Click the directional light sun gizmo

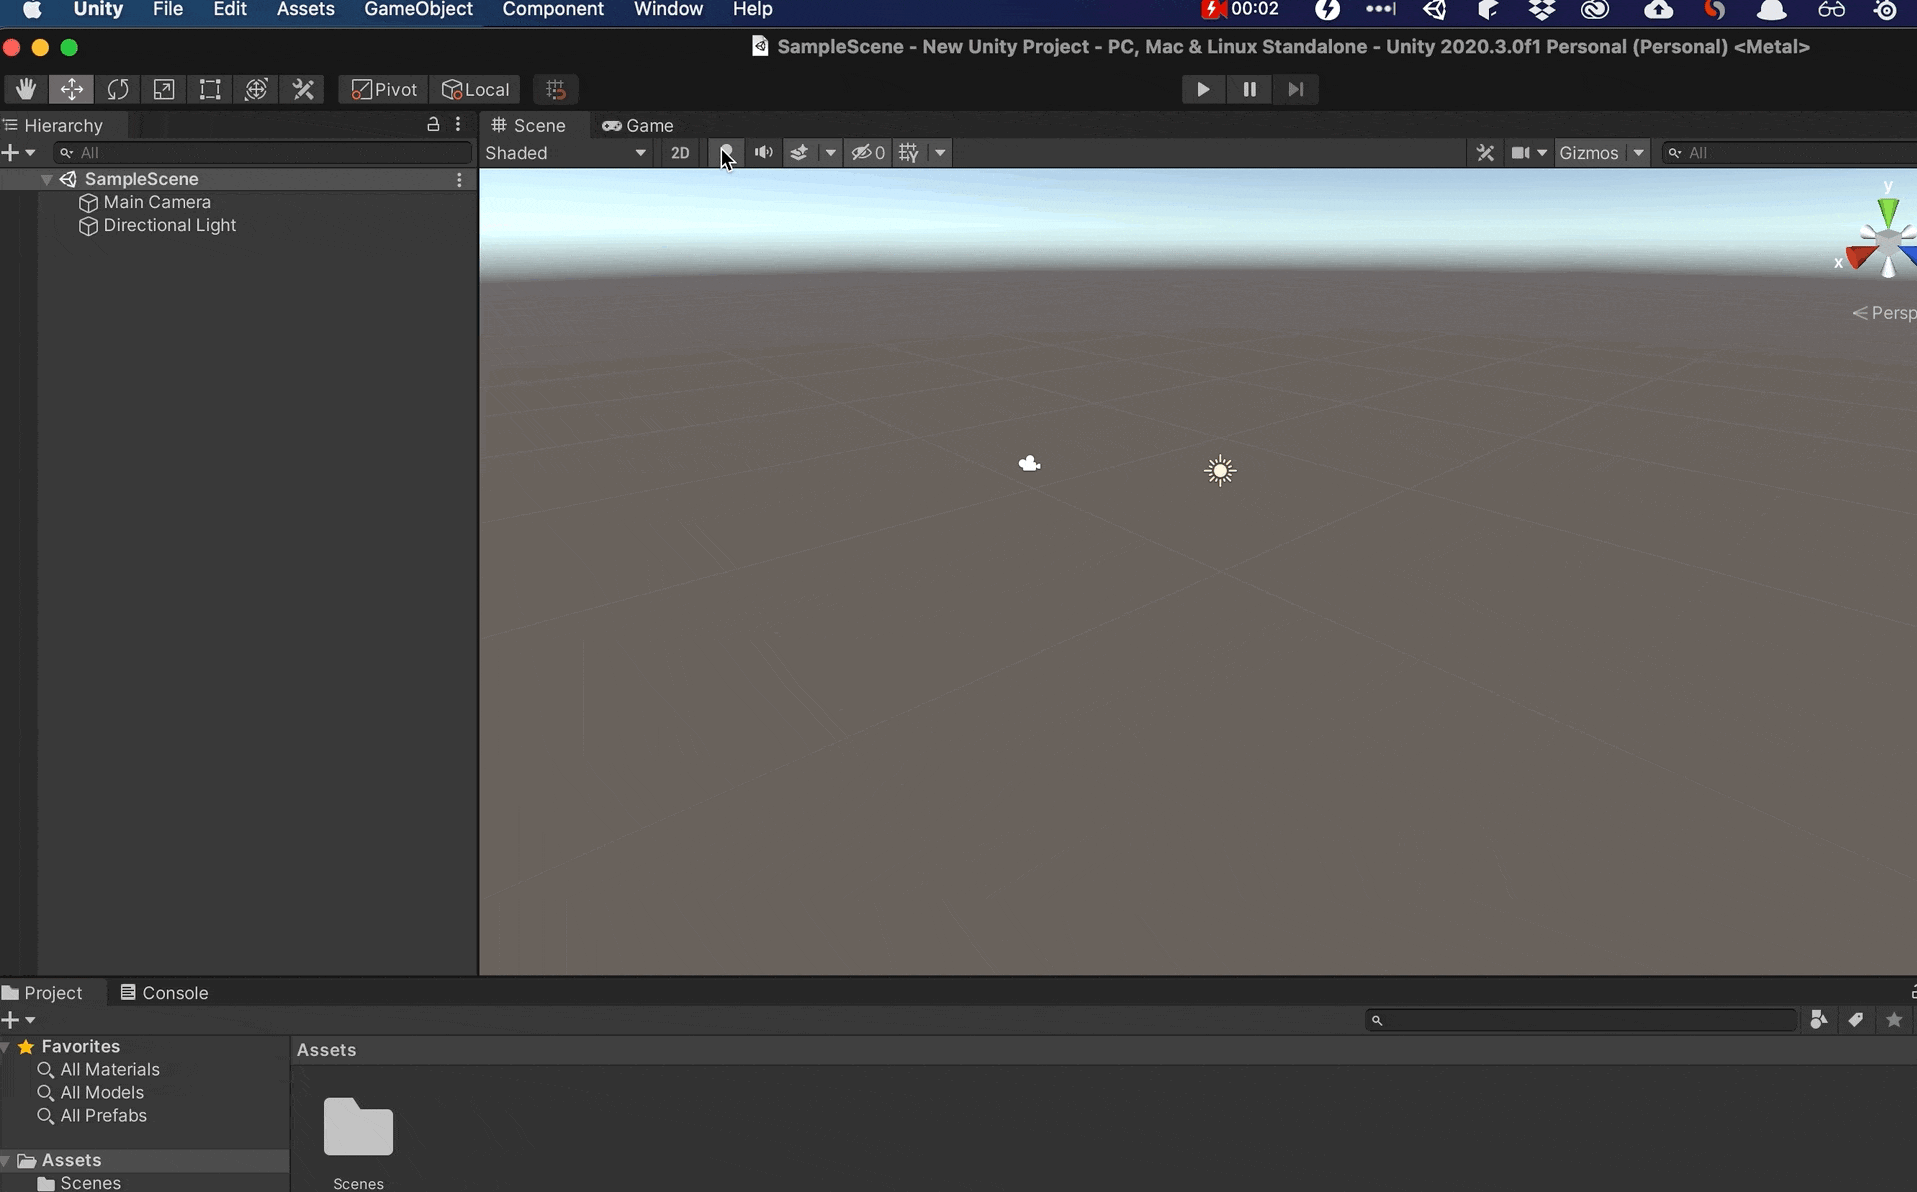[1220, 470]
